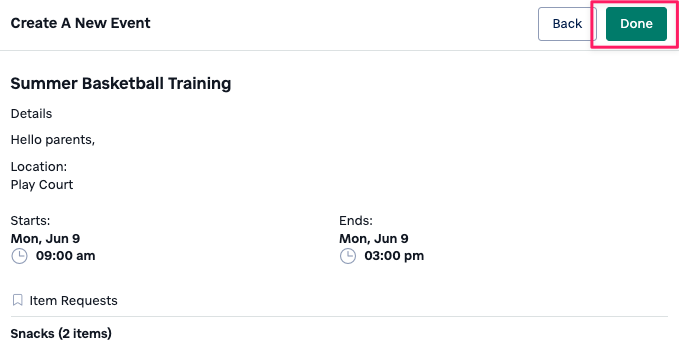Click the Play Court location text
This screenshot has width=679, height=360.
[x=42, y=185]
